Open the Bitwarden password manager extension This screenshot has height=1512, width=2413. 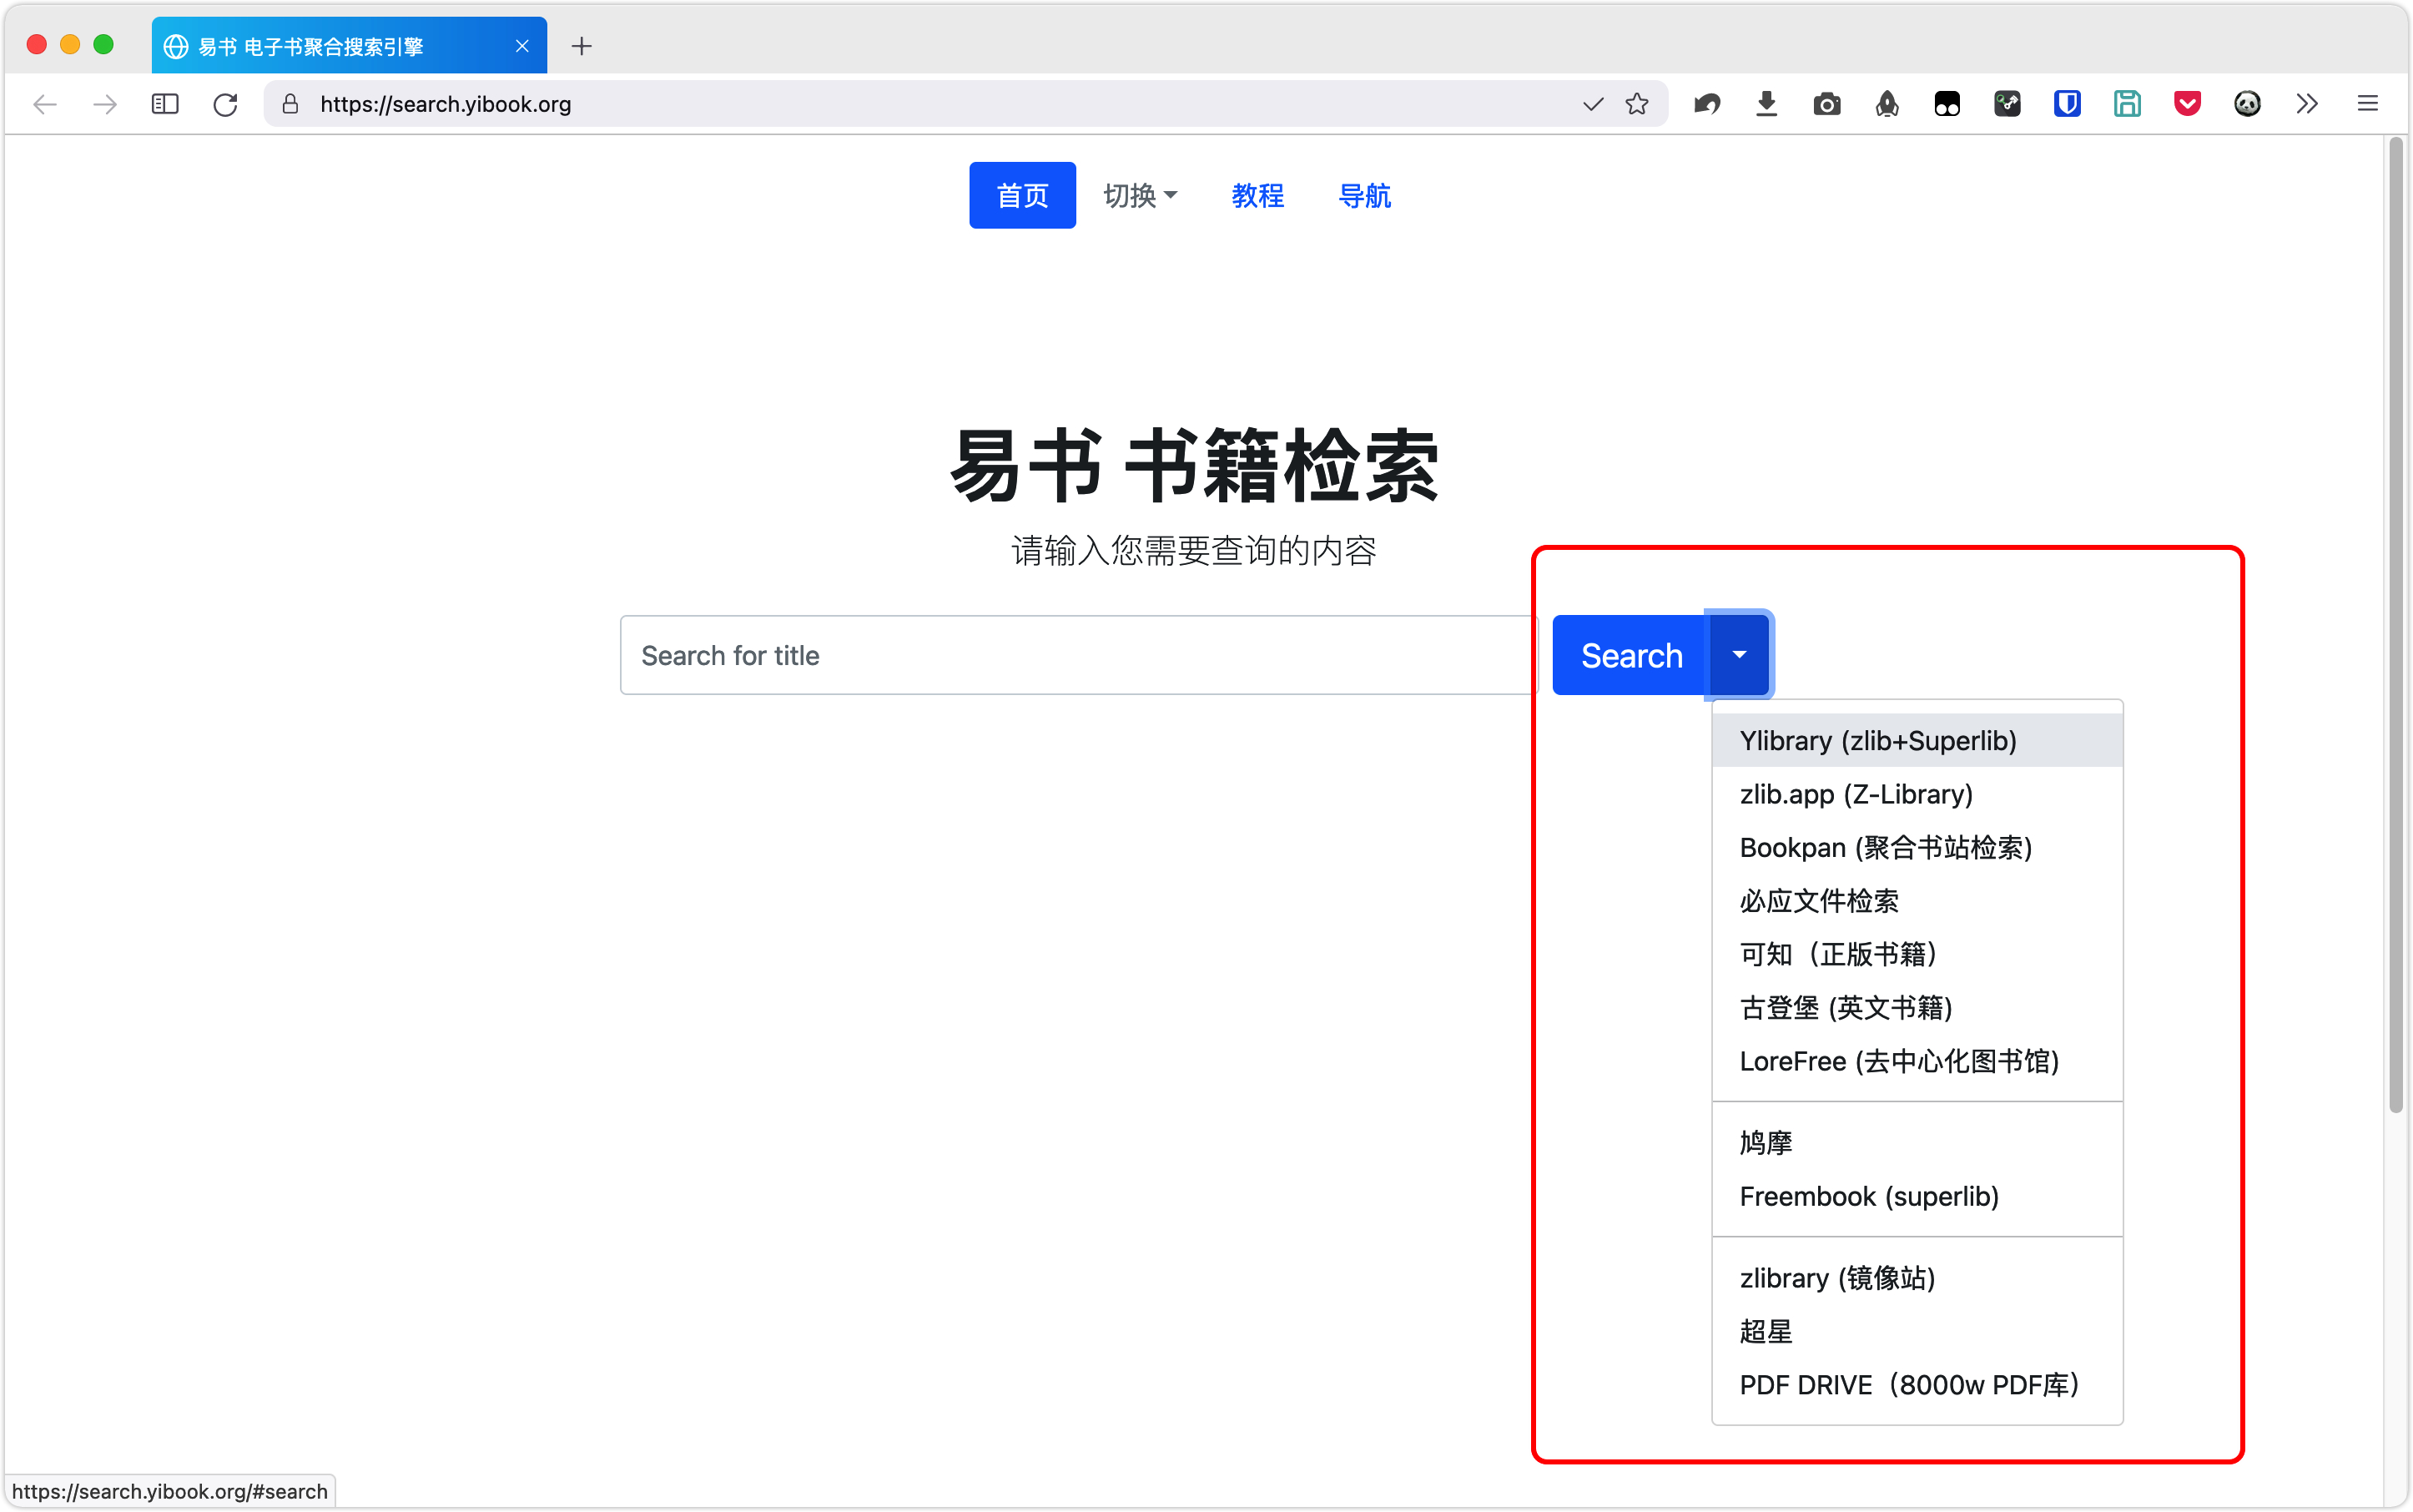pyautogui.click(x=2067, y=104)
